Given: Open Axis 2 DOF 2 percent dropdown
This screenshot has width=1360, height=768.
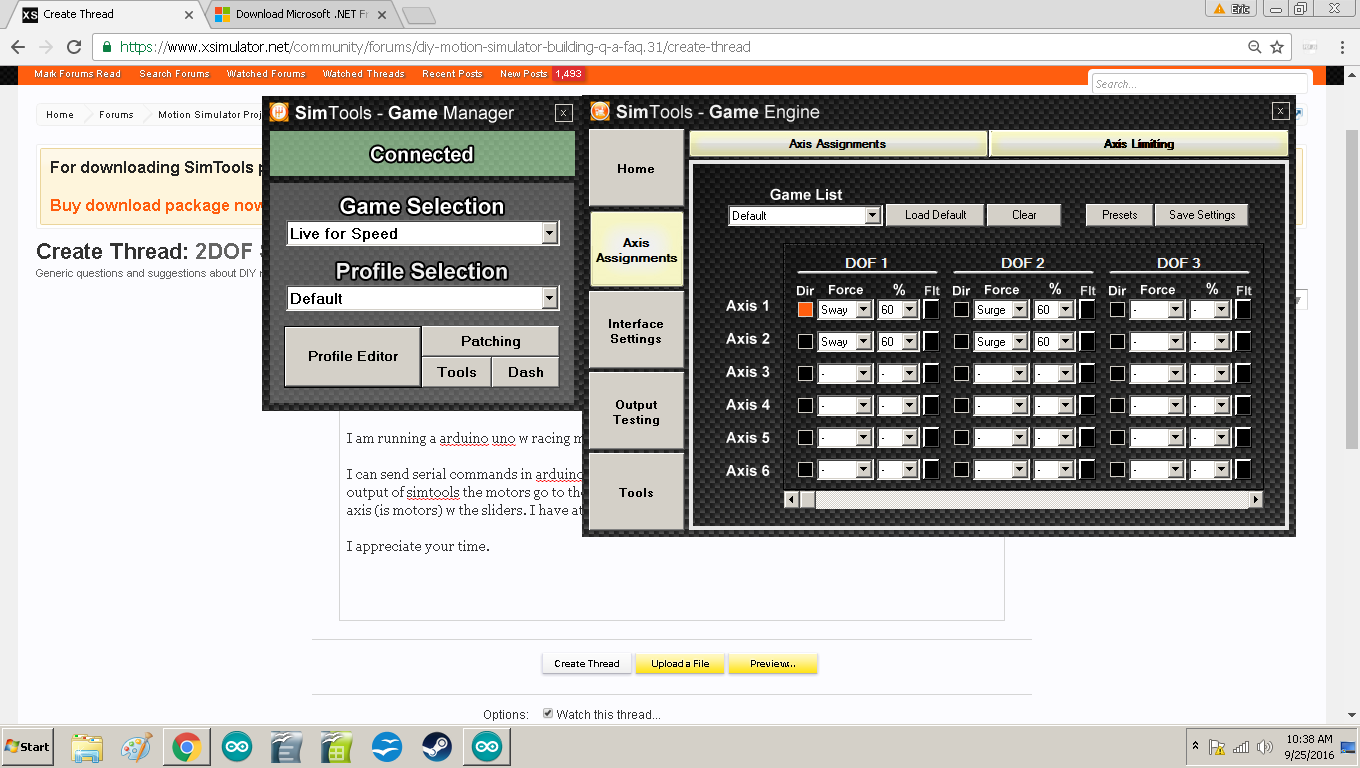Looking at the screenshot, I should click(1065, 341).
